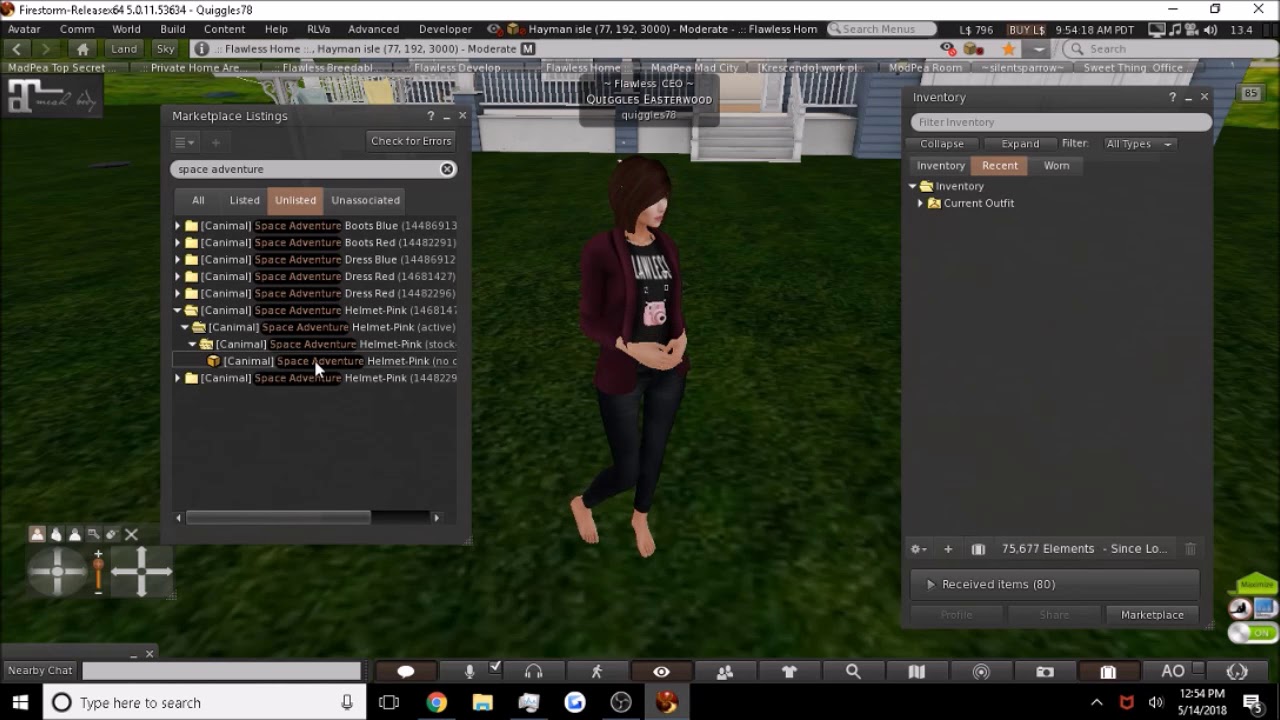Image resolution: width=1280 pixels, height=720 pixels.
Task: Open File Explorer from taskbar
Action: pyautogui.click(x=482, y=703)
